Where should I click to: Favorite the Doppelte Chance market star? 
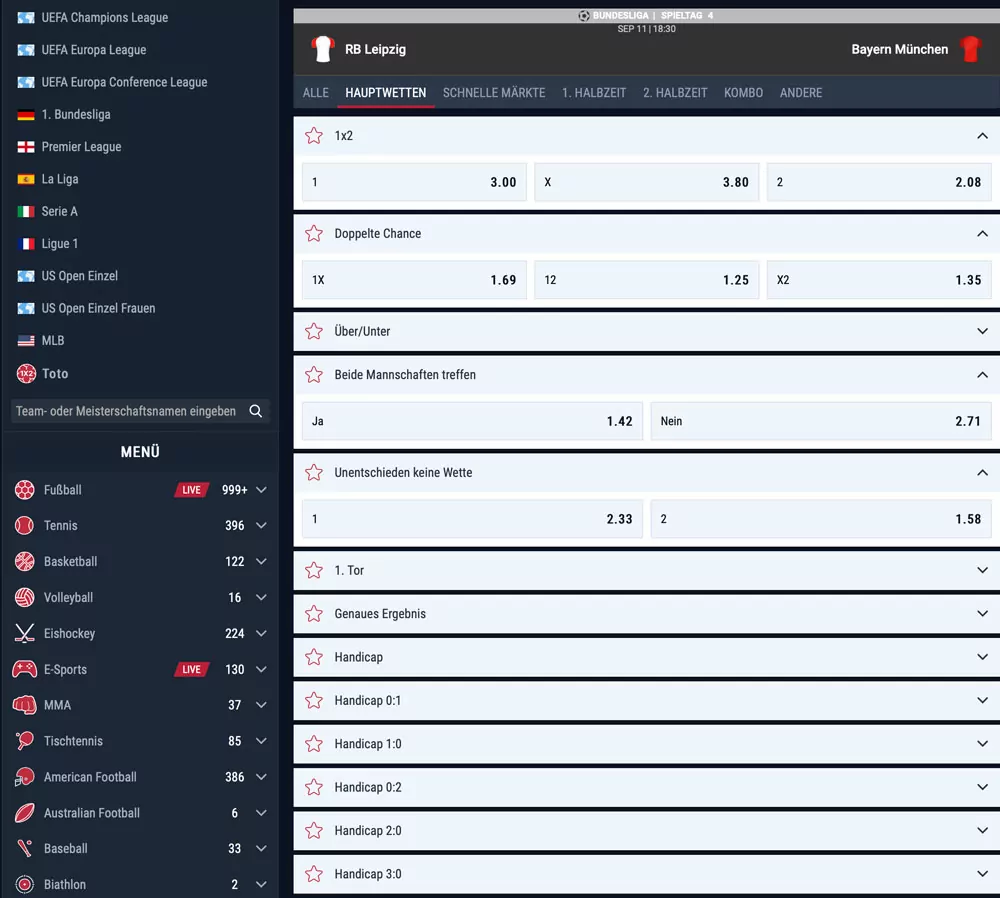coord(314,233)
